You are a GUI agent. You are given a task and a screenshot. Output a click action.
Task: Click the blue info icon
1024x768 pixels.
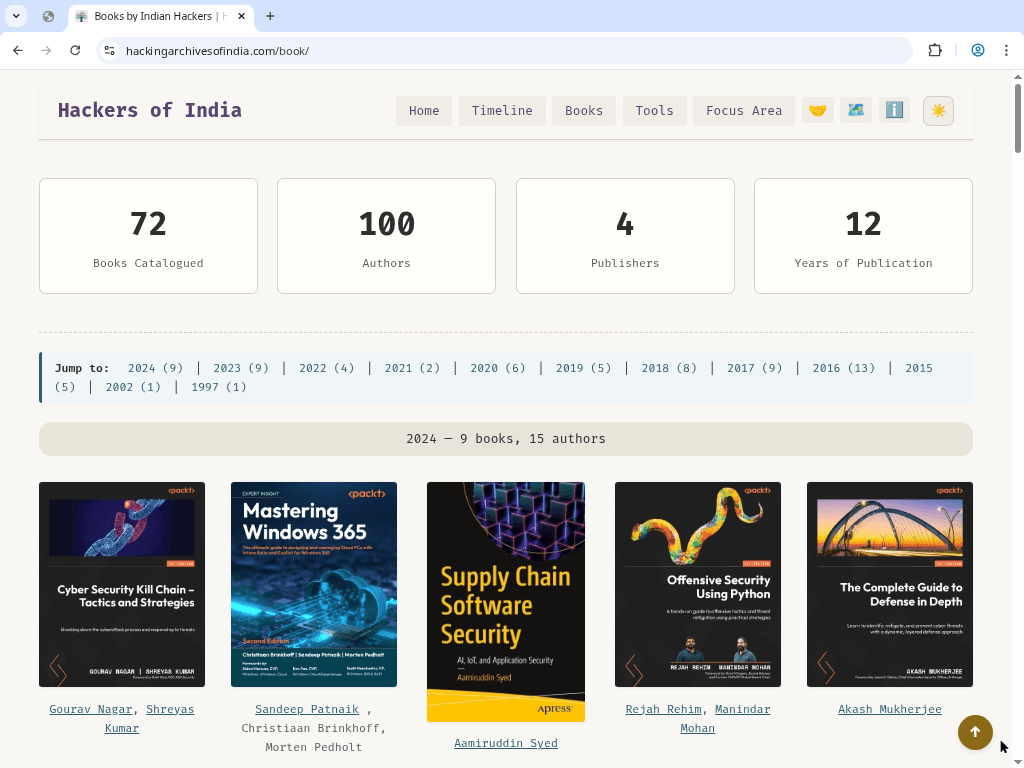894,111
